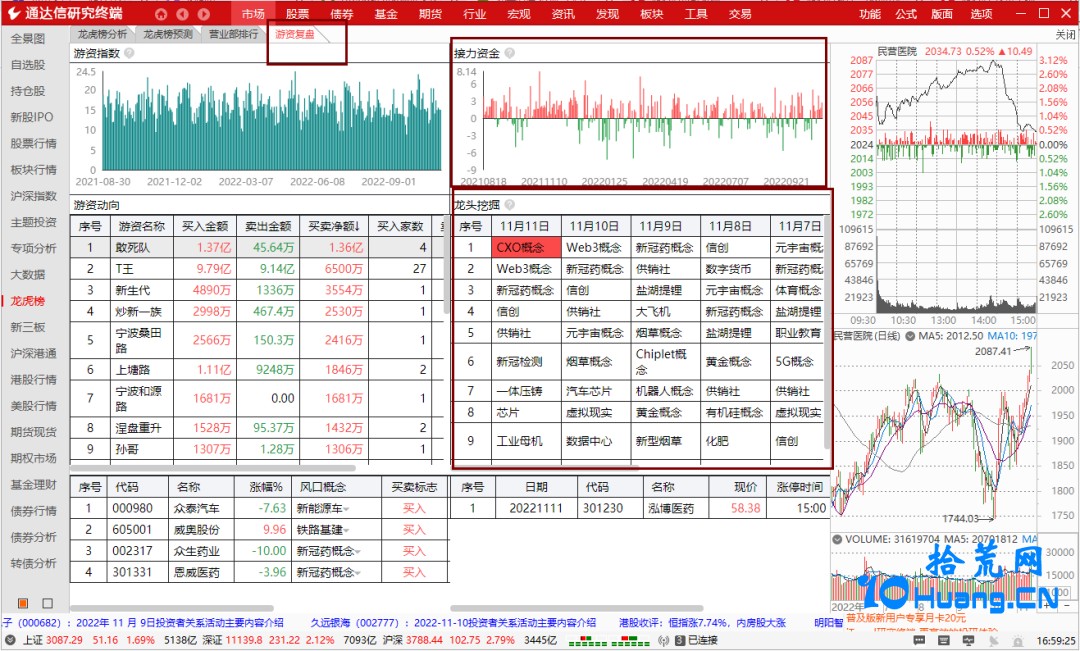
Task: Open the 交易 menu
Action: click(x=740, y=14)
